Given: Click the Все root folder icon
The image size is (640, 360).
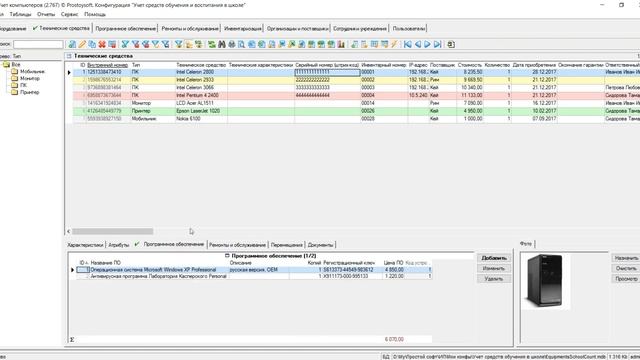Looking at the screenshot, I should point(7,64).
